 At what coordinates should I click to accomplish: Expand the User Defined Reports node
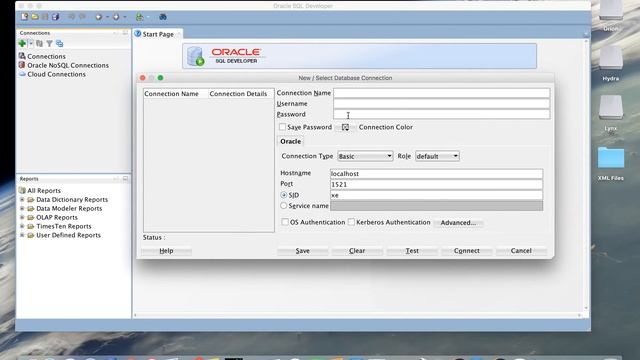click(22, 235)
